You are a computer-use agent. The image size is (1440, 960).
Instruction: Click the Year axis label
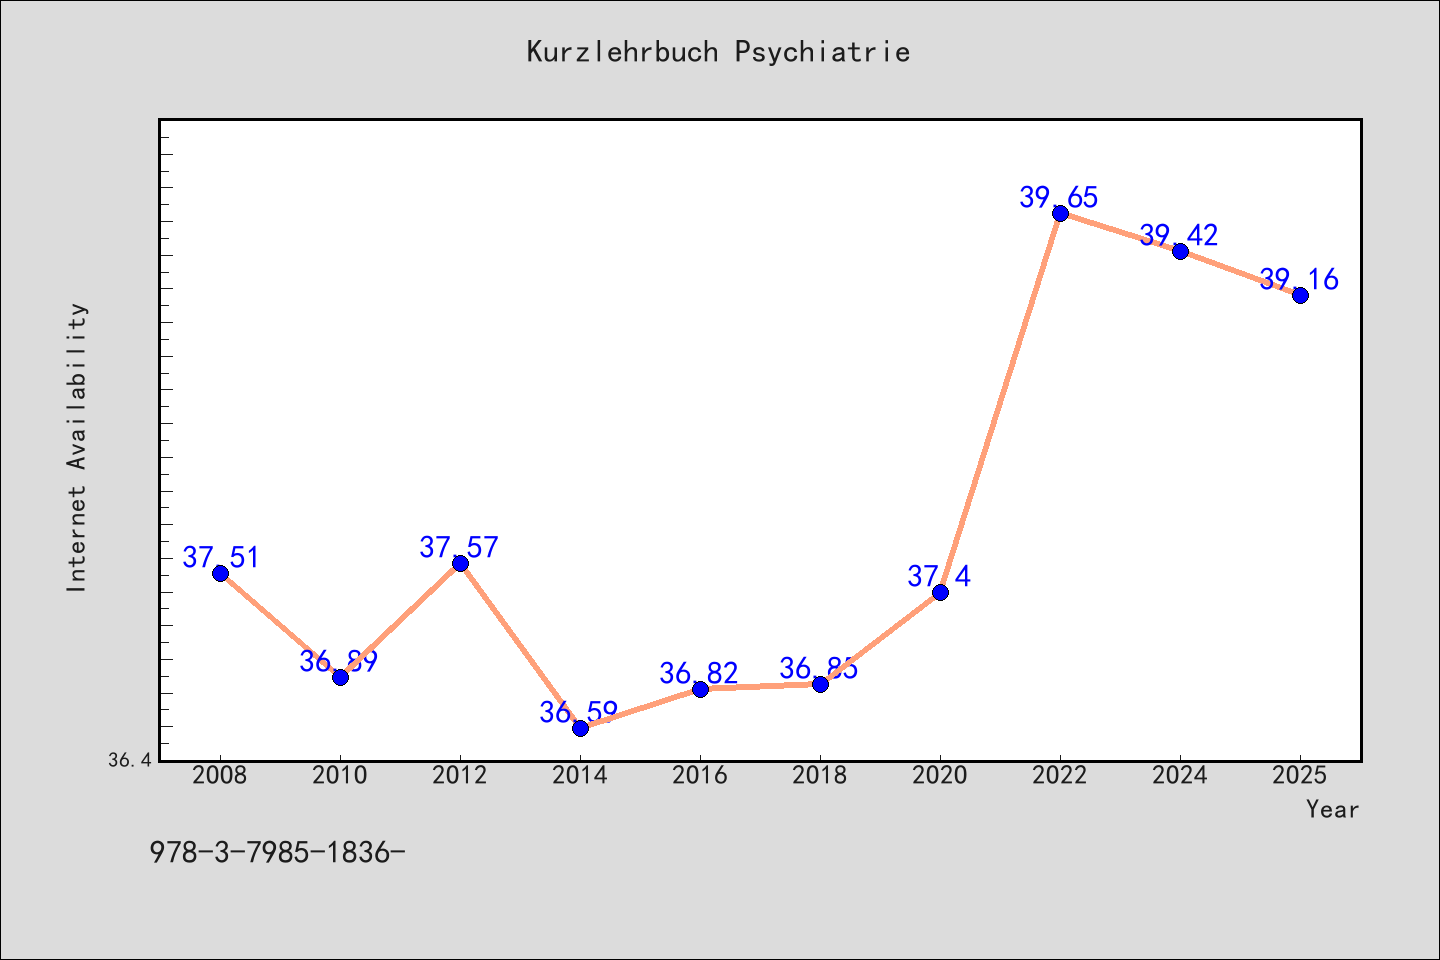tap(1332, 809)
